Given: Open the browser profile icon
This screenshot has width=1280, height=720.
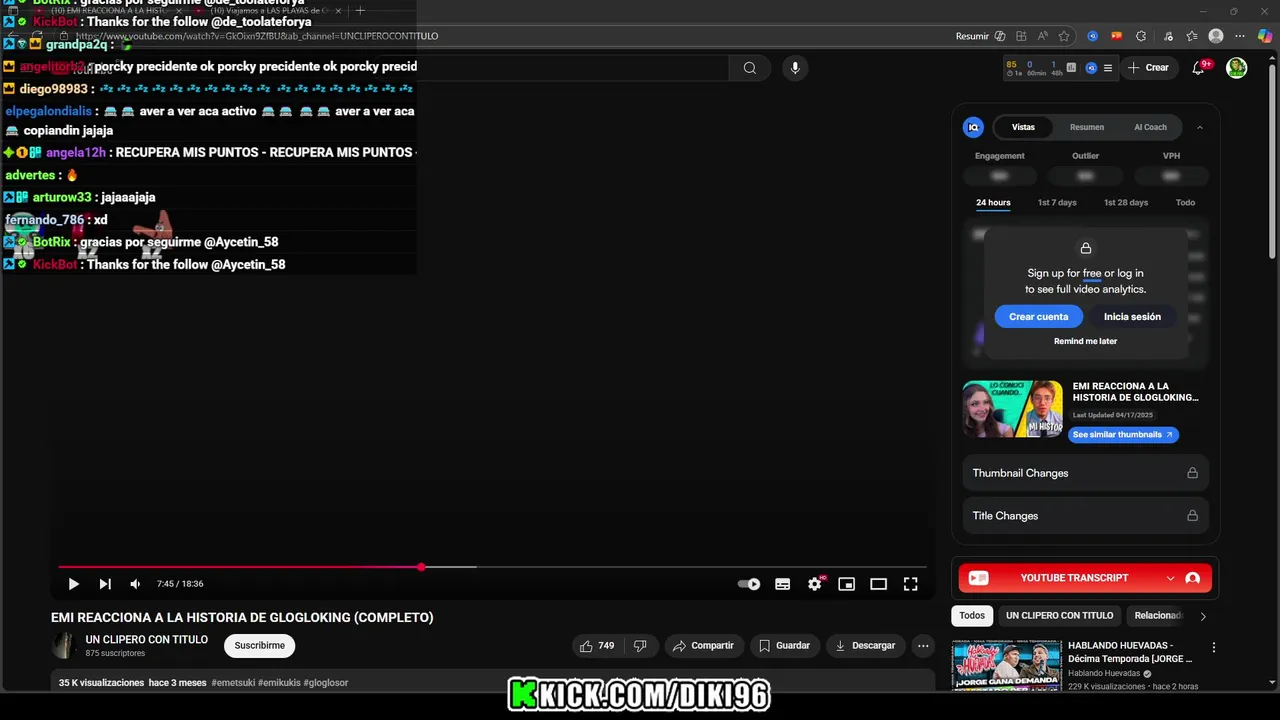Looking at the screenshot, I should pos(1216,36).
